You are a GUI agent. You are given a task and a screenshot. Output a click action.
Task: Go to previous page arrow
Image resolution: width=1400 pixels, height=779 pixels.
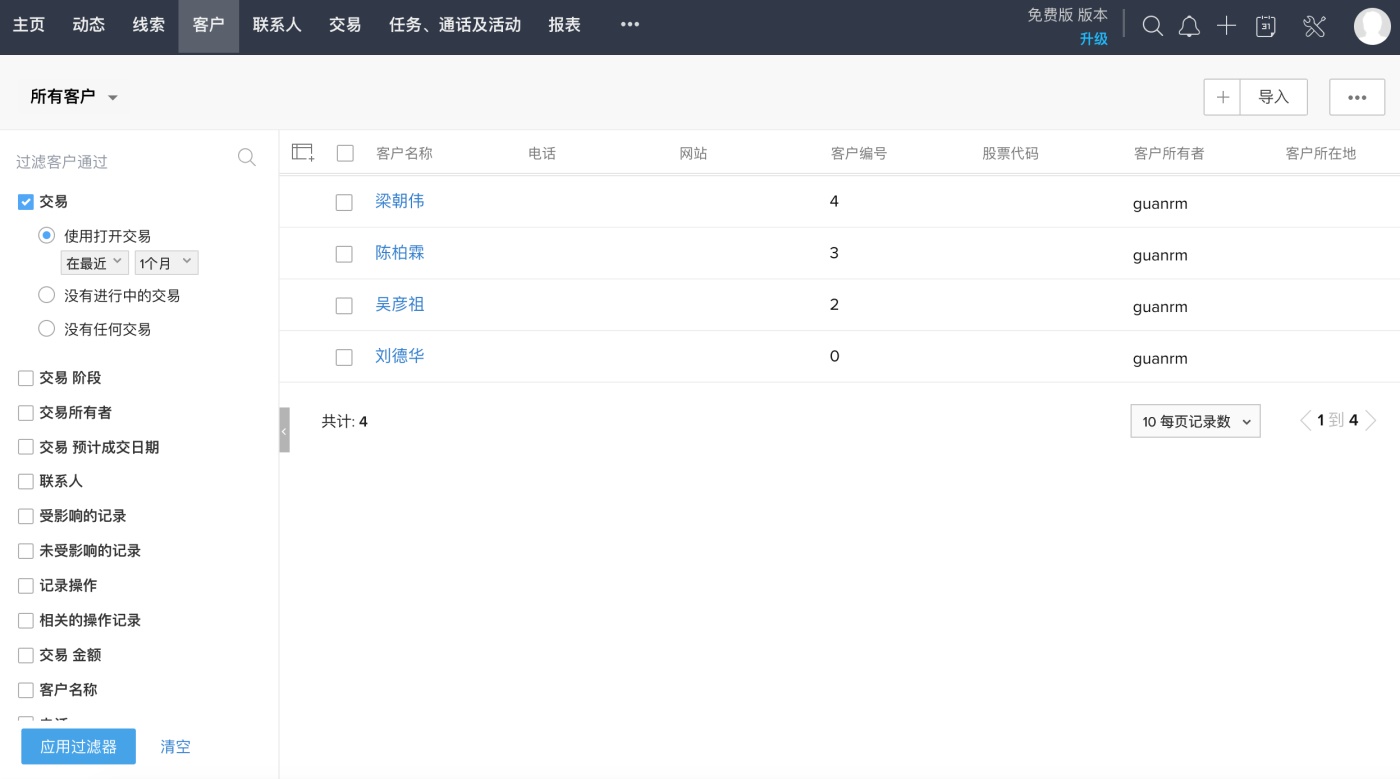tap(1305, 421)
